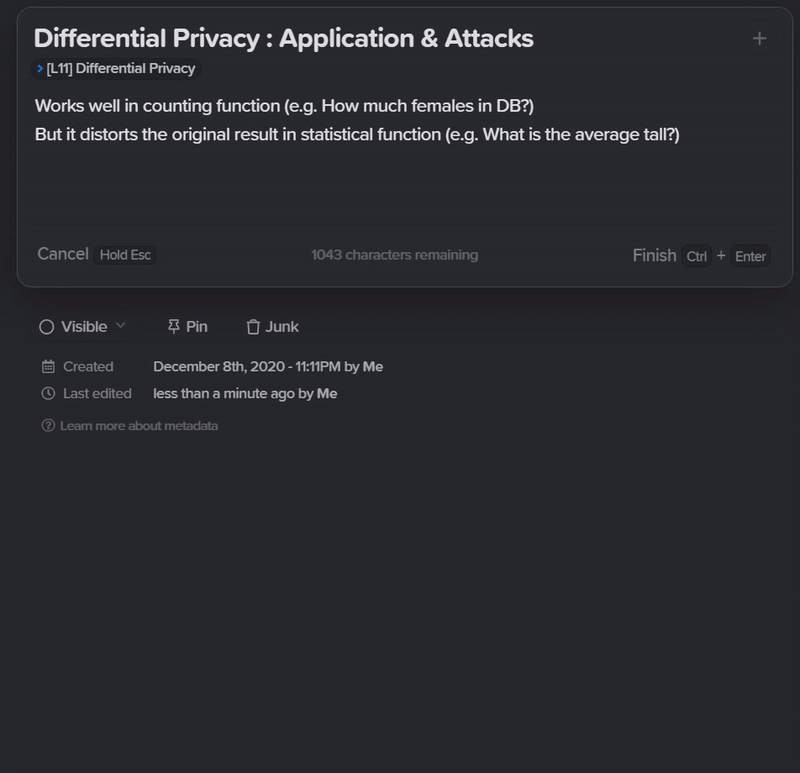
Task: Click the plus icon beside the title
Action: pos(759,38)
